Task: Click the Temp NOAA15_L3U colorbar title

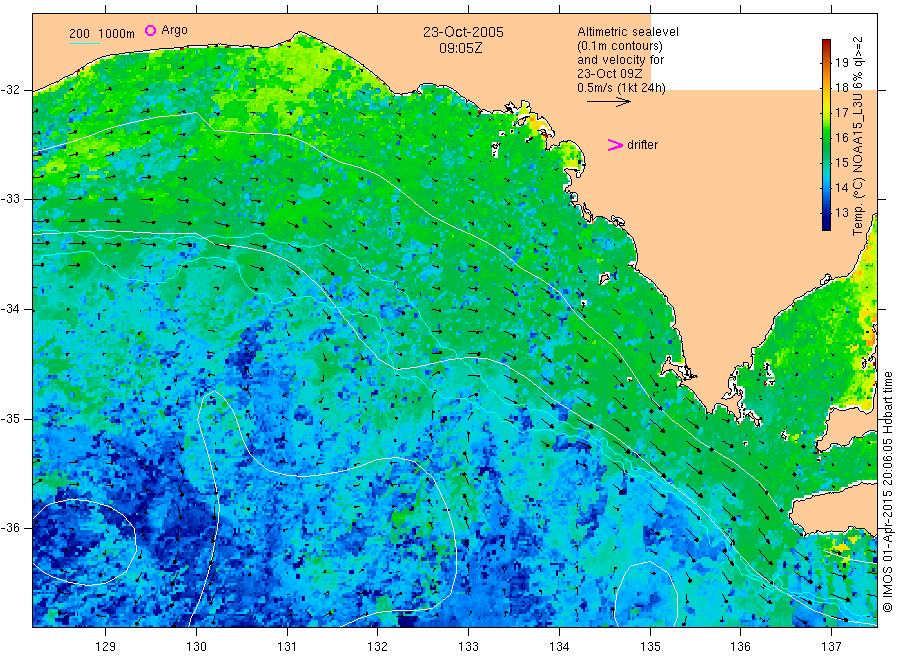Action: pyautogui.click(x=858, y=136)
